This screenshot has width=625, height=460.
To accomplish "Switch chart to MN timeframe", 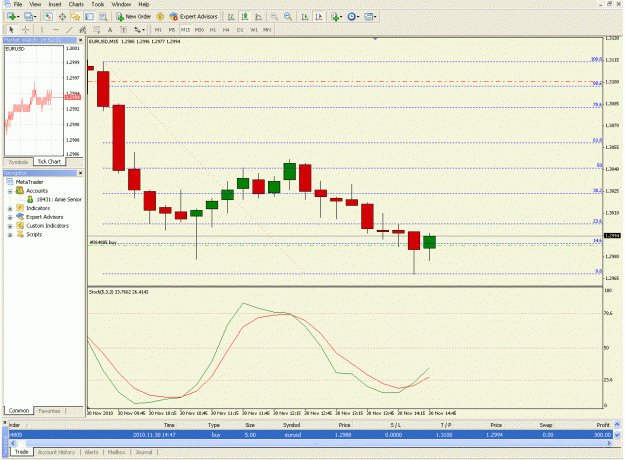I will pos(267,29).
